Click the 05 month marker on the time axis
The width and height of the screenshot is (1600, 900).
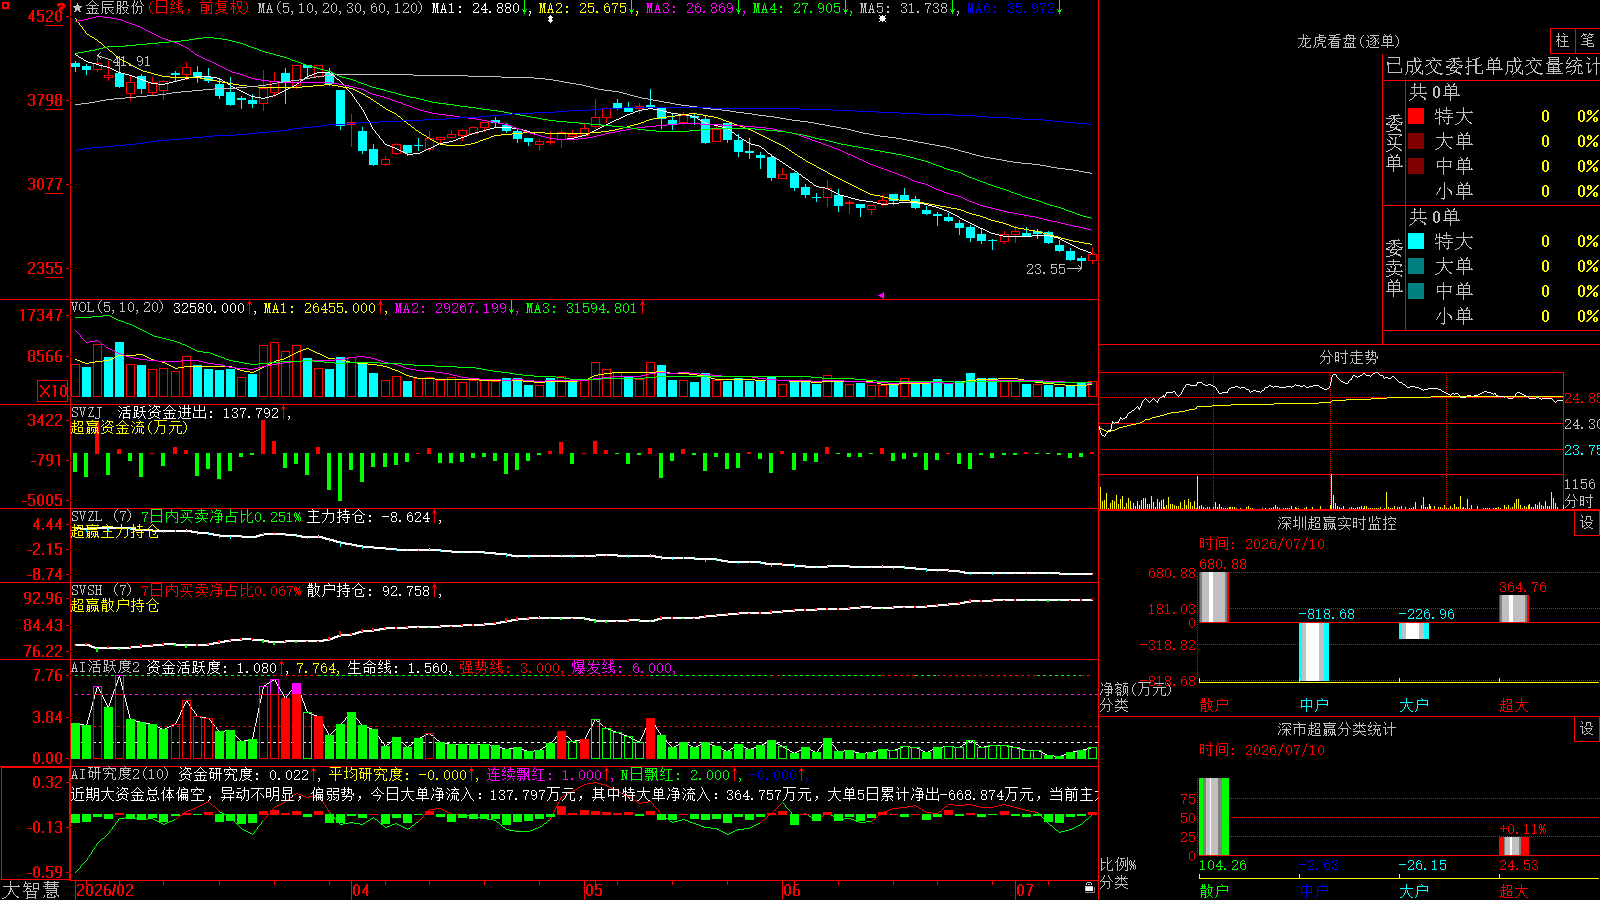click(x=594, y=890)
